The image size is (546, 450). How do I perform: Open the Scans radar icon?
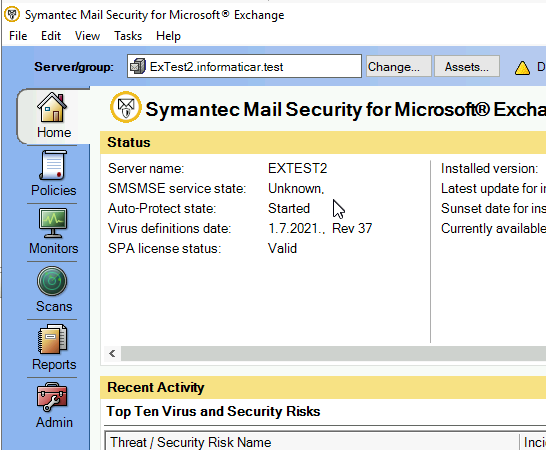click(52, 281)
